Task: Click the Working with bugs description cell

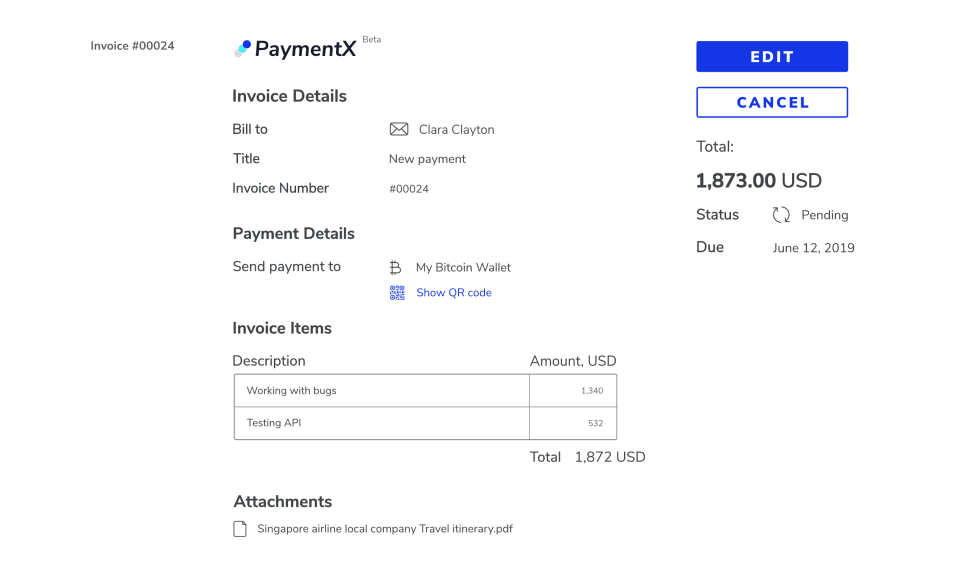Action: [x=381, y=391]
